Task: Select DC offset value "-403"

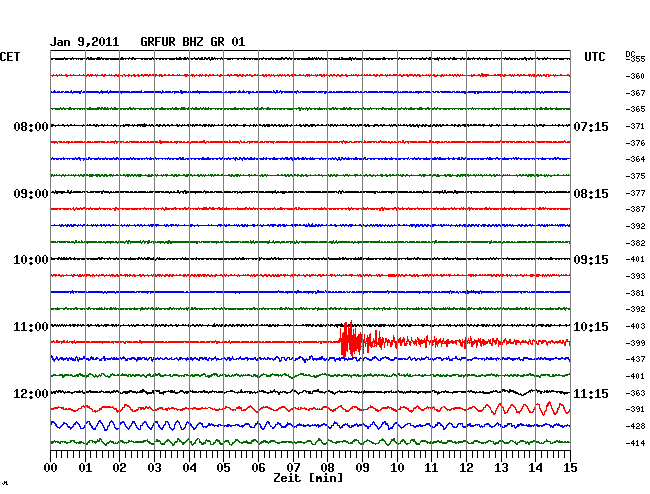Action: click(x=635, y=327)
